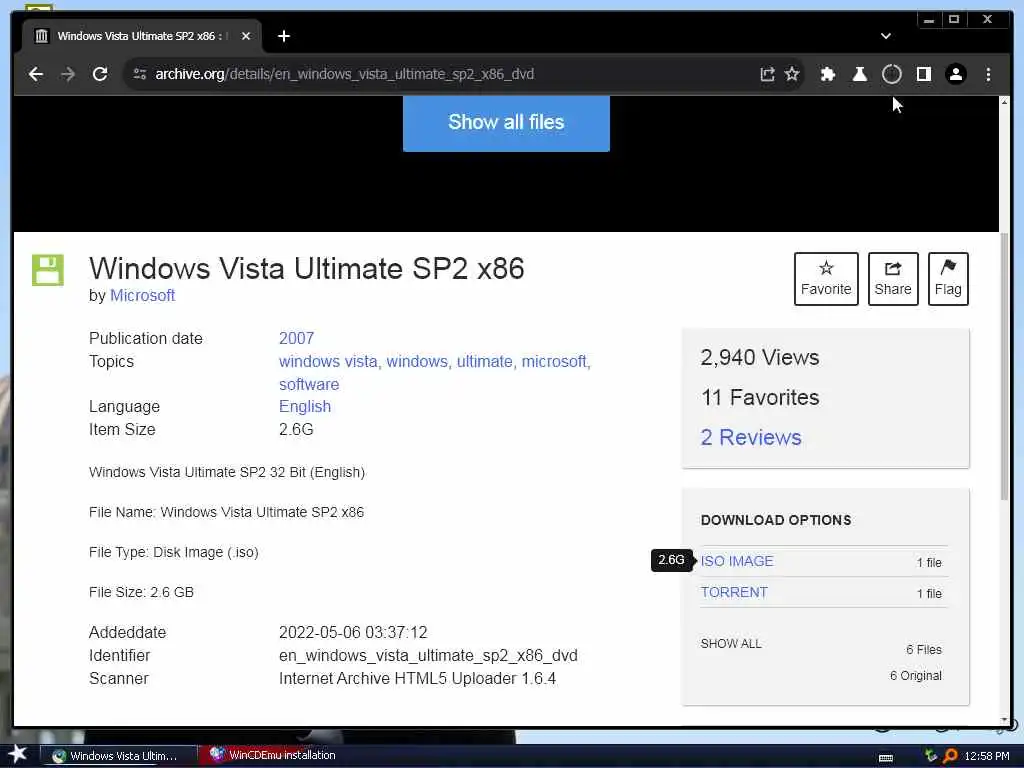This screenshot has height=768, width=1024.
Task: Reload the archive.org page
Action: tap(100, 74)
